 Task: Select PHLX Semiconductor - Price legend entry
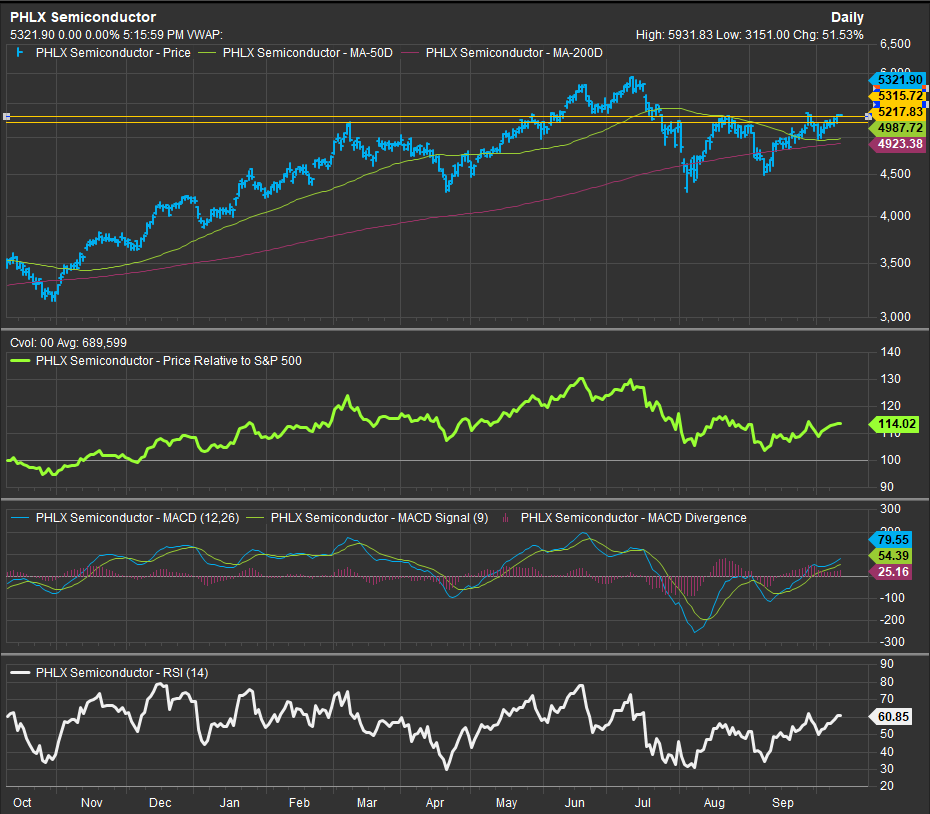(113, 53)
